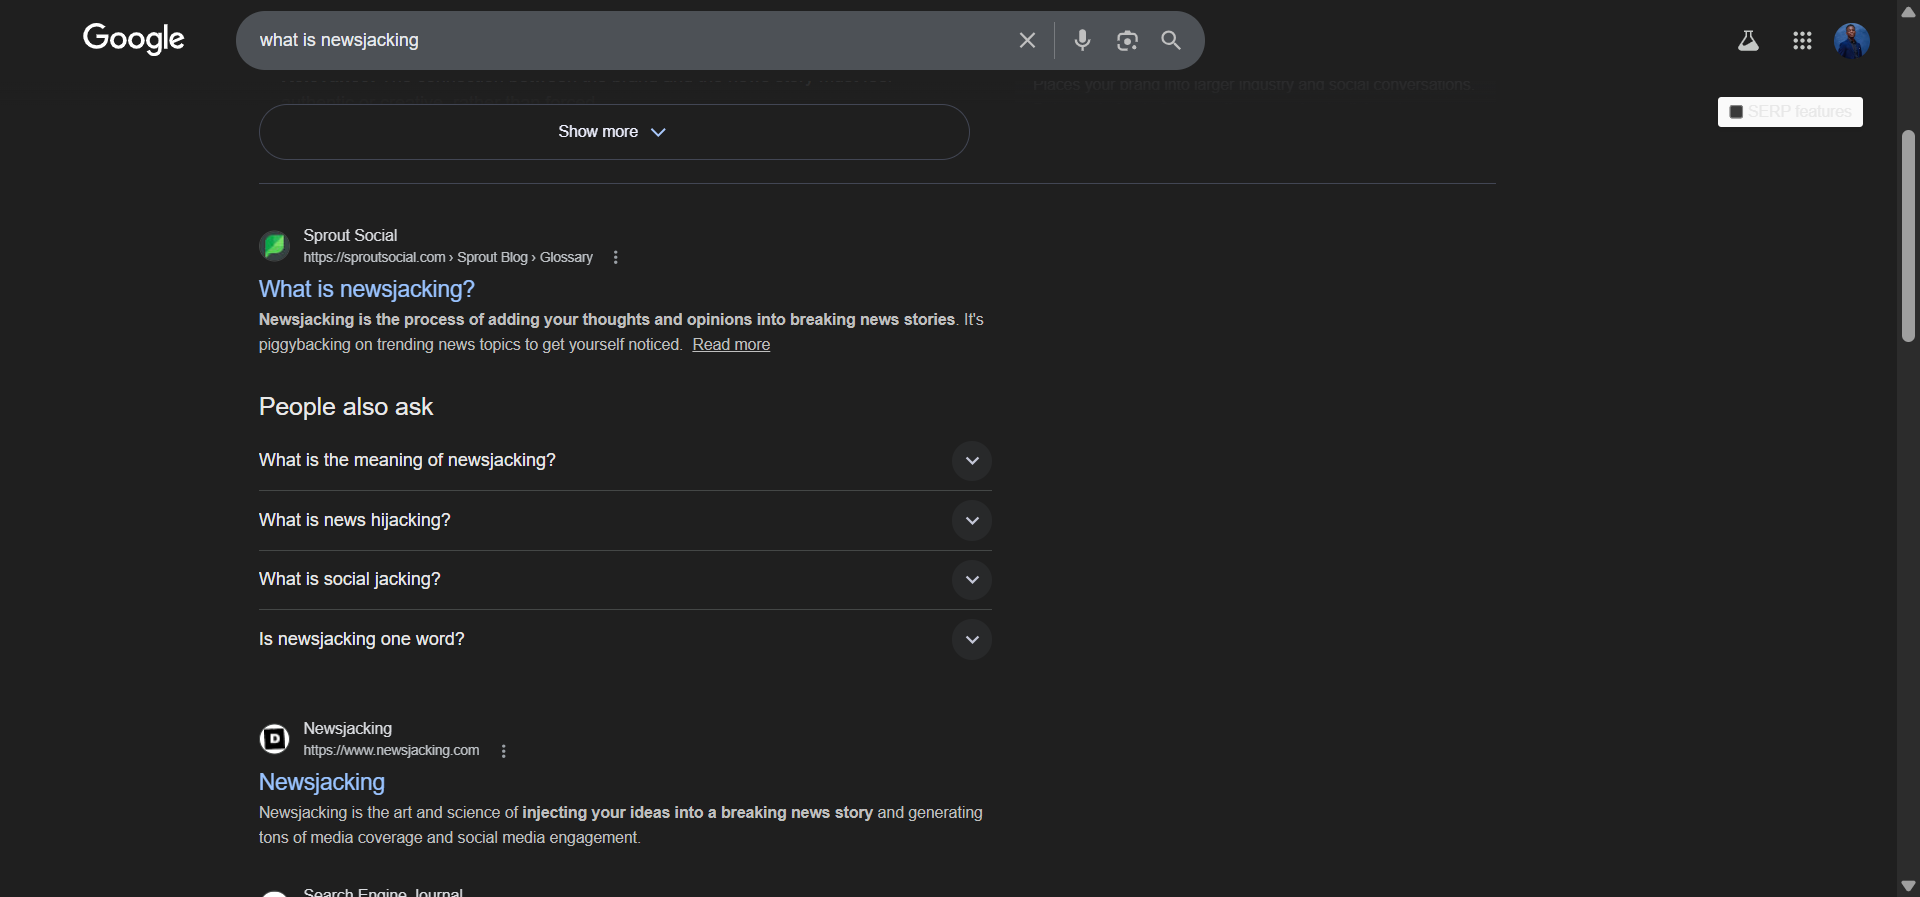The height and width of the screenshot is (897, 1920).
Task: Open the 'Newsjacking' result title link
Action: [321, 782]
